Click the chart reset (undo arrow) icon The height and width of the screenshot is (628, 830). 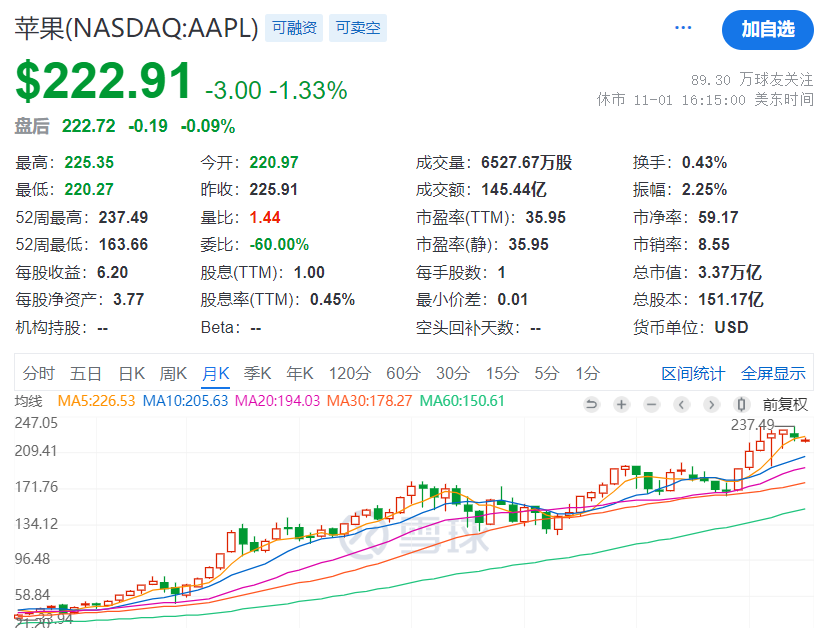coord(591,405)
